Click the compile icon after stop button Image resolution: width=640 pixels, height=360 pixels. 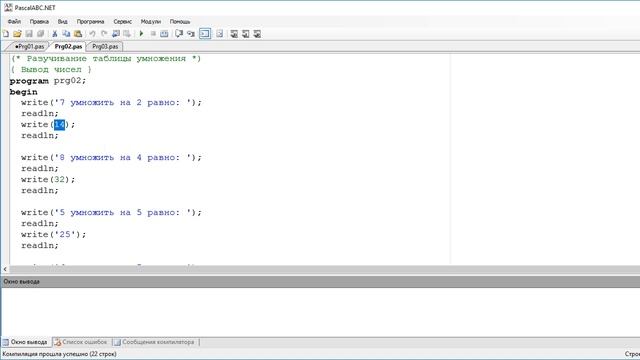tap(164, 34)
